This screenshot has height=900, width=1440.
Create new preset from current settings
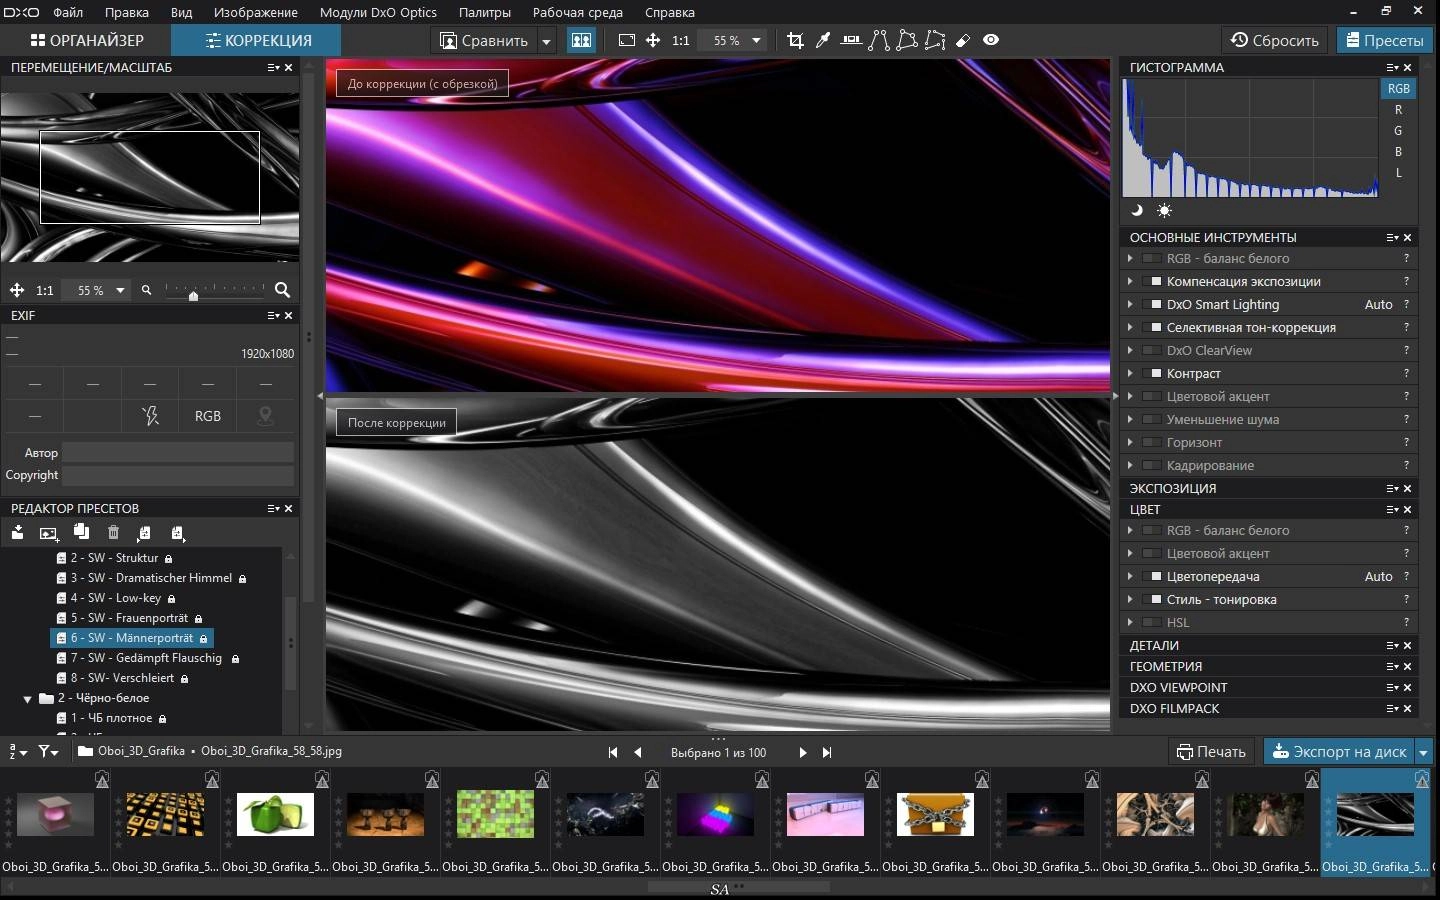point(49,533)
